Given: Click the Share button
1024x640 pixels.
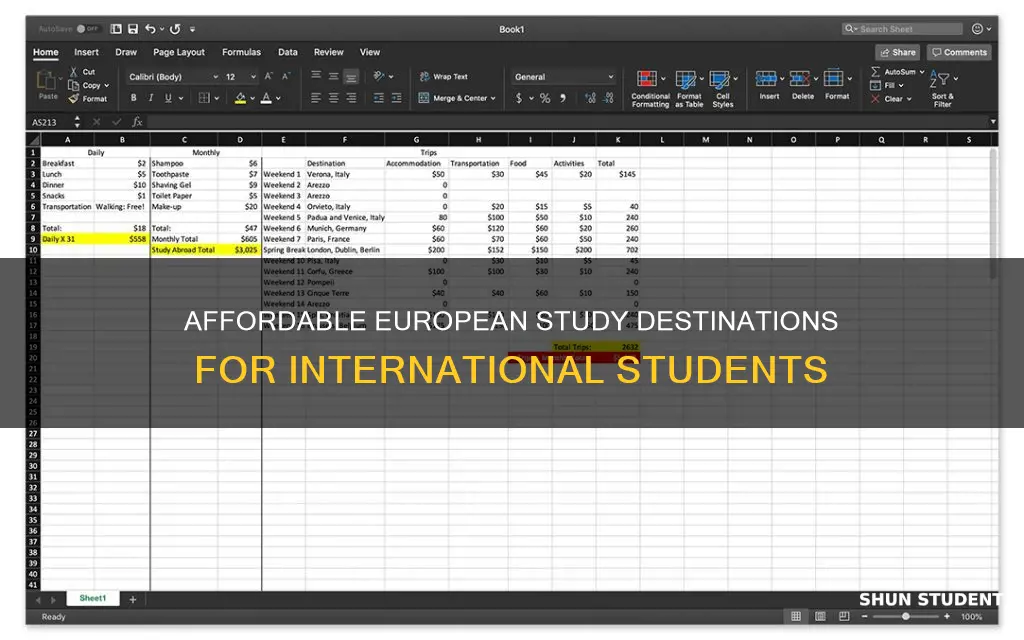Looking at the screenshot, I should coord(898,52).
